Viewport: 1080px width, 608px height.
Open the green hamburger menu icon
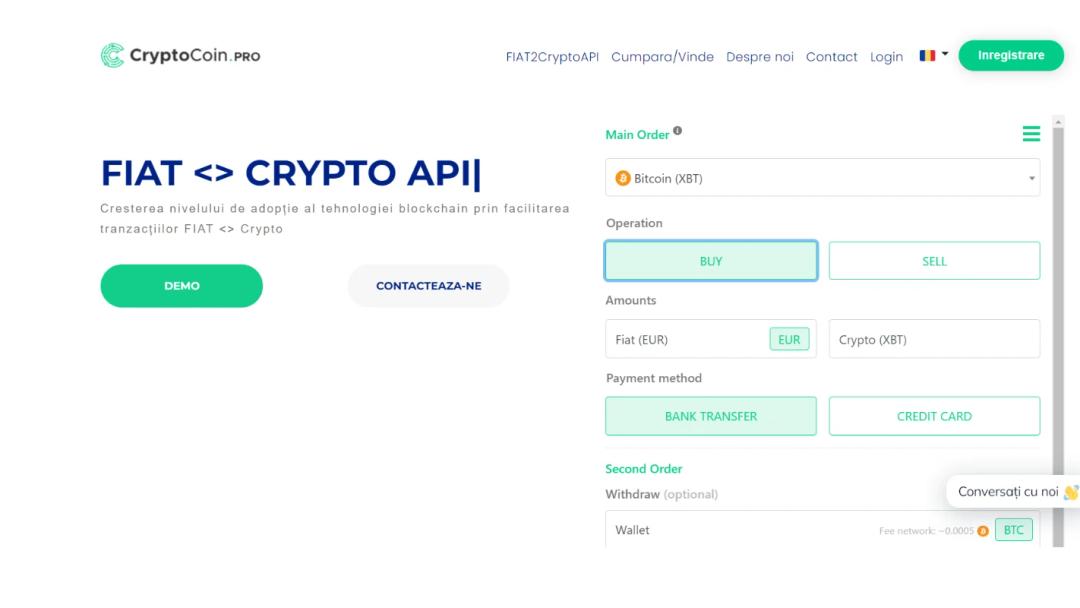tap(1031, 134)
